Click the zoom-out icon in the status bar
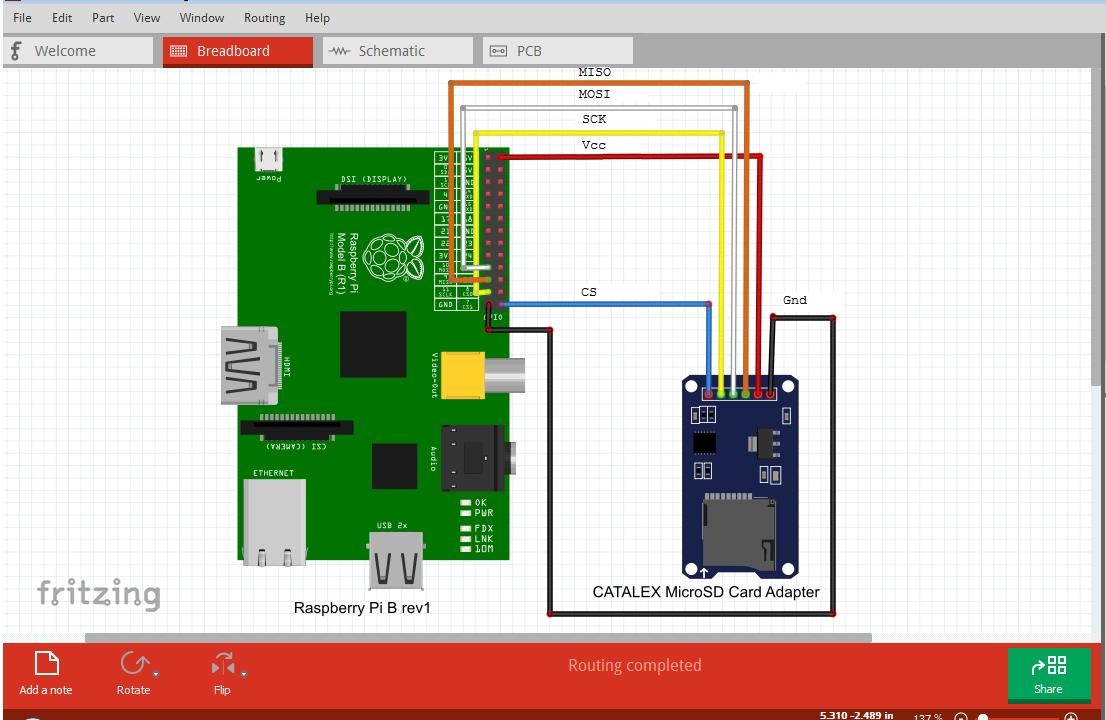1106x720 pixels. click(961, 716)
